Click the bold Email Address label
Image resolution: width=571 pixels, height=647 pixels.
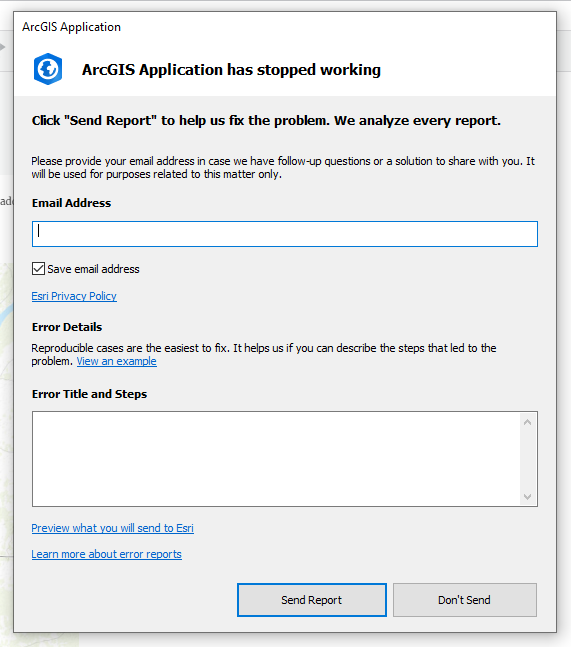(x=71, y=203)
